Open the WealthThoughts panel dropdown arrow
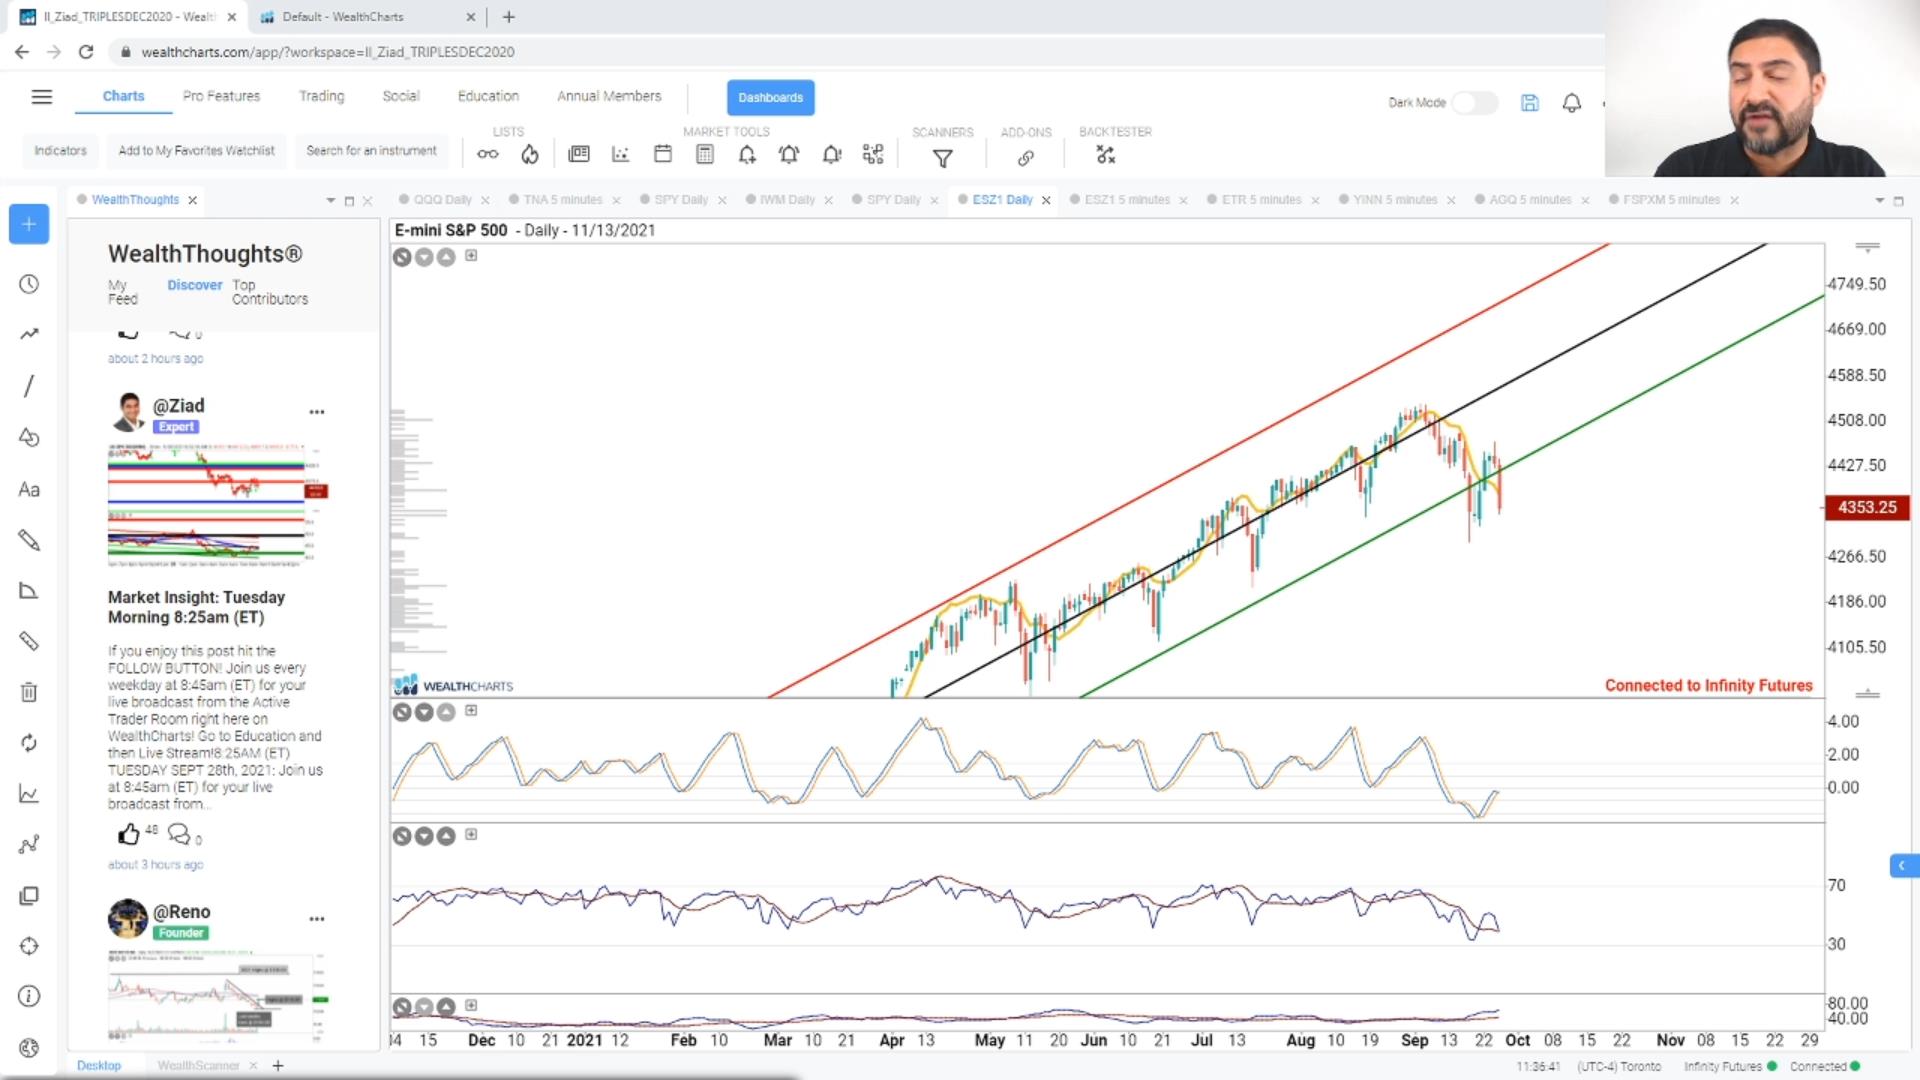Image resolution: width=1920 pixels, height=1080 pixels. coord(330,201)
